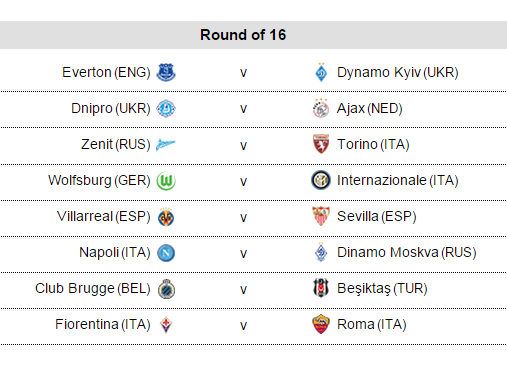This screenshot has height=366, width=507.
Task: Click the Dnipro (UKR) team name
Action: coord(111,108)
